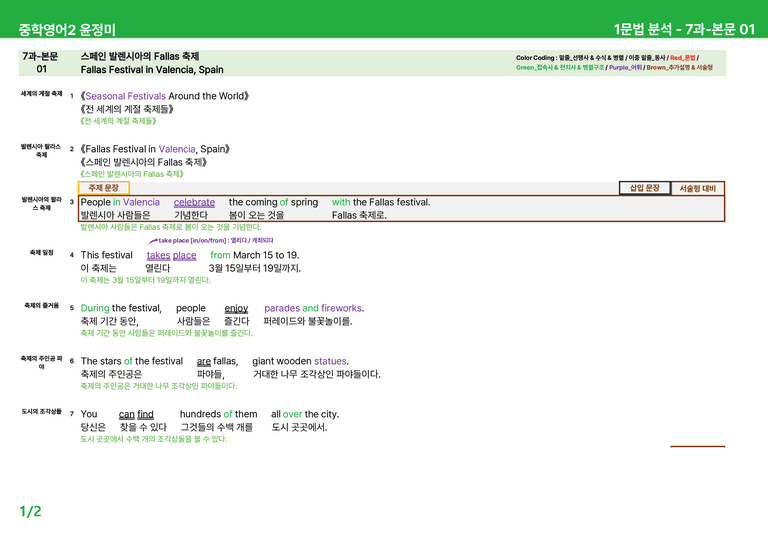Click 'Purple_어휘' in the color legend
The width and height of the screenshot is (768, 543).
coord(625,68)
